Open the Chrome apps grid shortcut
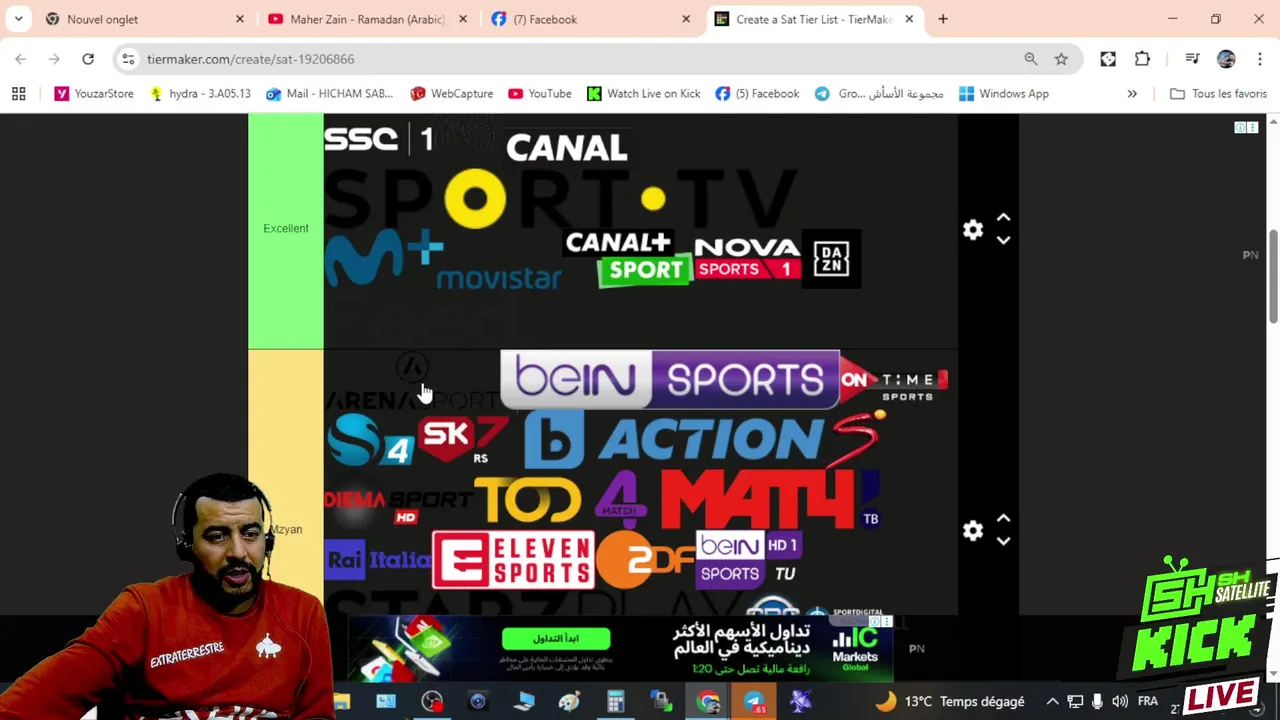Image resolution: width=1280 pixels, height=720 pixels. tap(18, 94)
